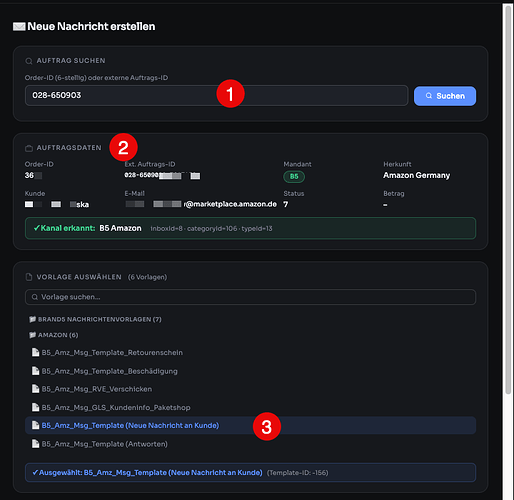The width and height of the screenshot is (514, 500).
Task: Click the magnifier icon inside Suchen button
Action: point(429,96)
